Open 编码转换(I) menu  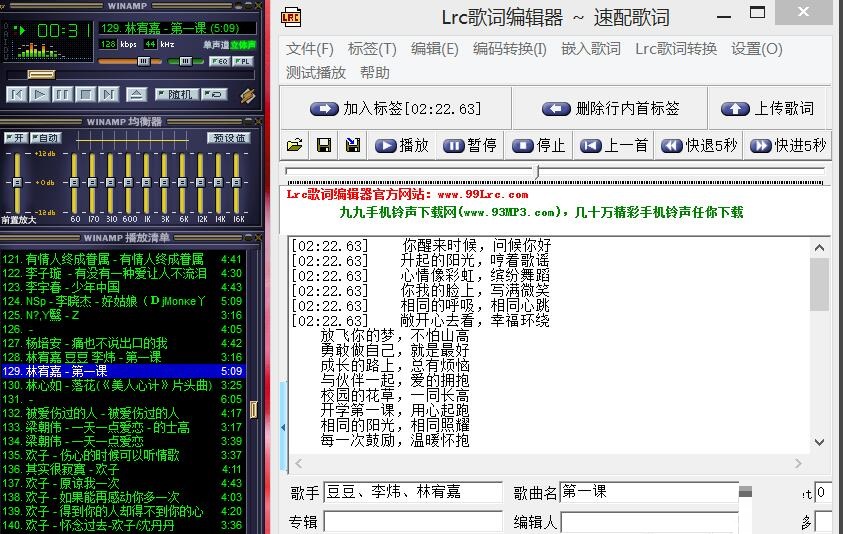510,49
